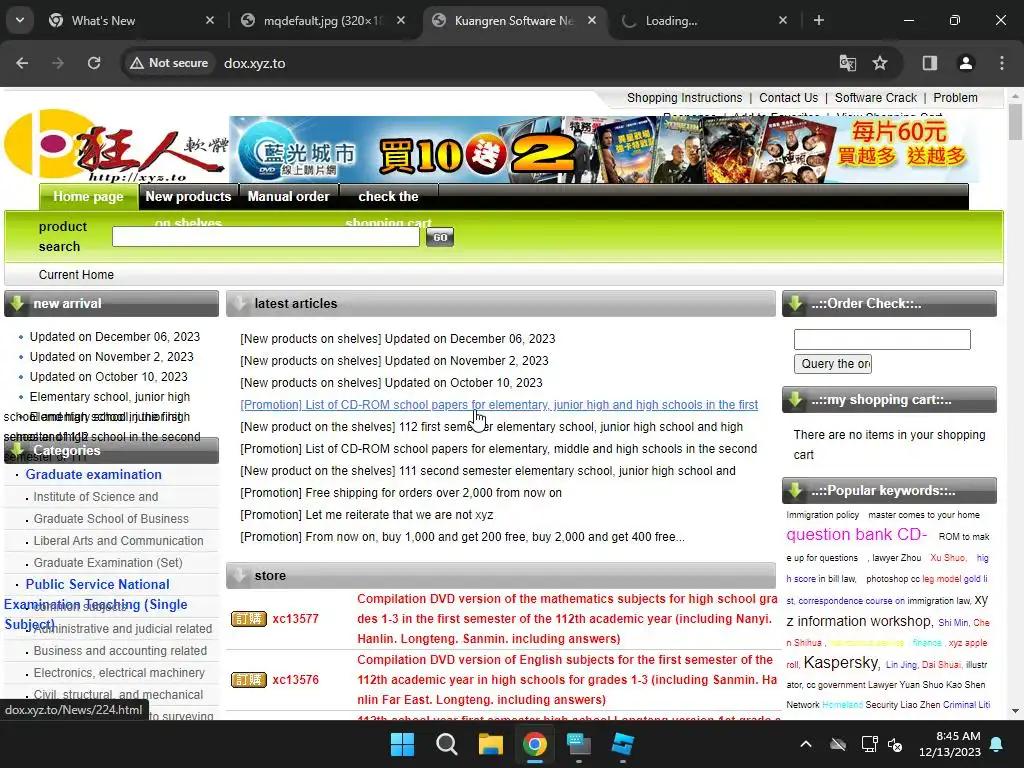The width and height of the screenshot is (1024, 768).
Task: Open the Graduate examination category
Action: click(93, 475)
